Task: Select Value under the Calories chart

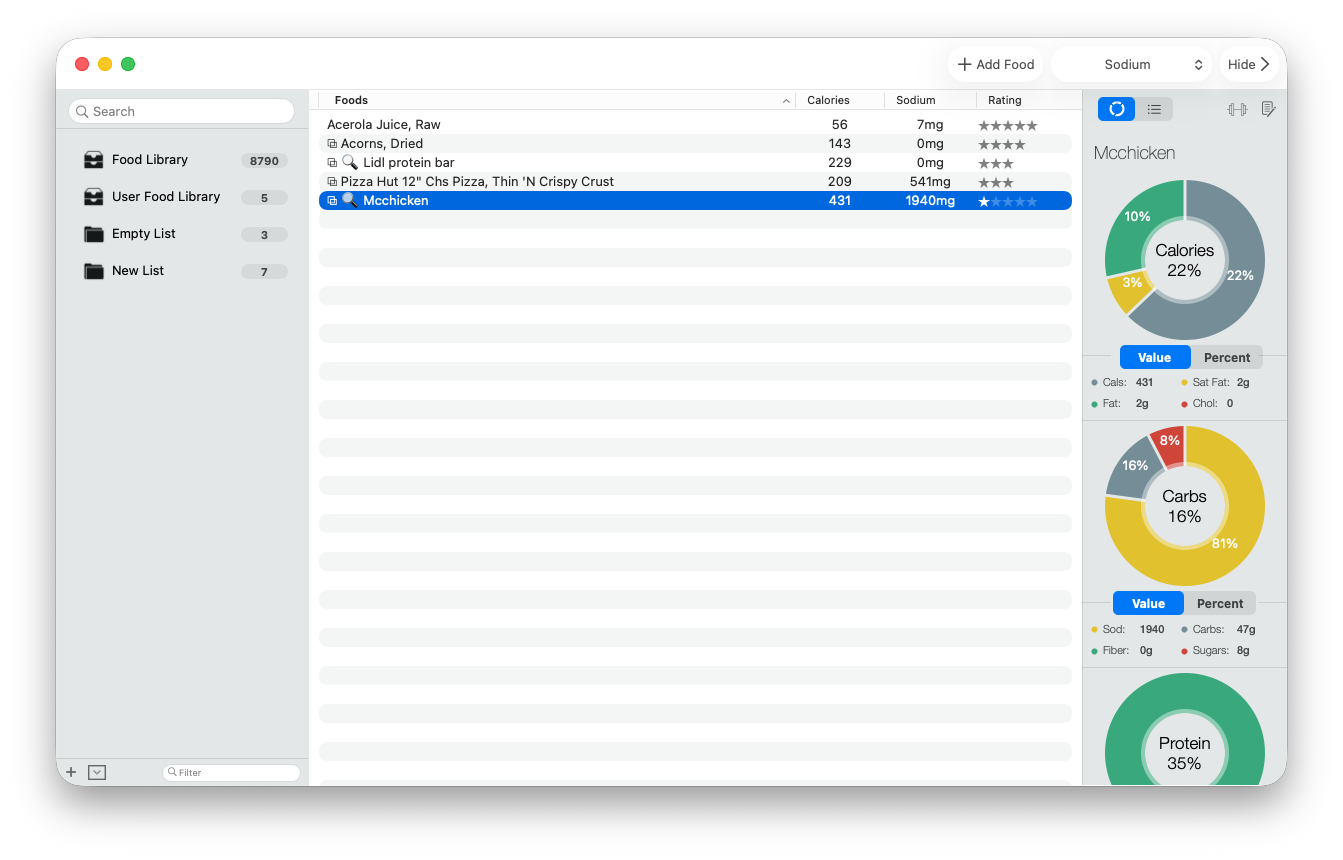Action: pos(1154,357)
